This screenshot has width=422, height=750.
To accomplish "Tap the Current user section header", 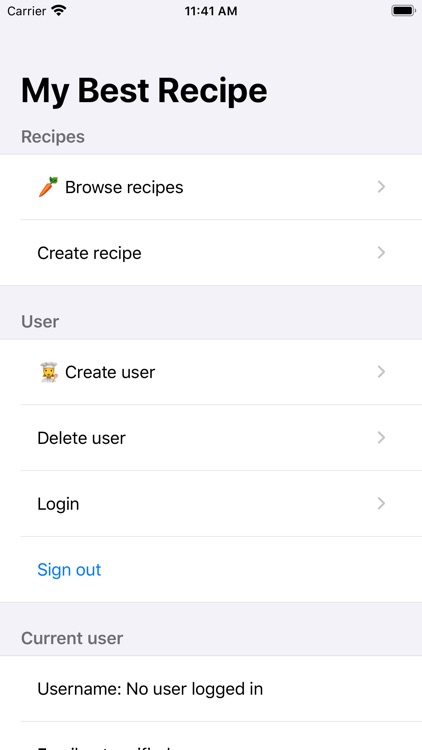I will tap(72, 638).
